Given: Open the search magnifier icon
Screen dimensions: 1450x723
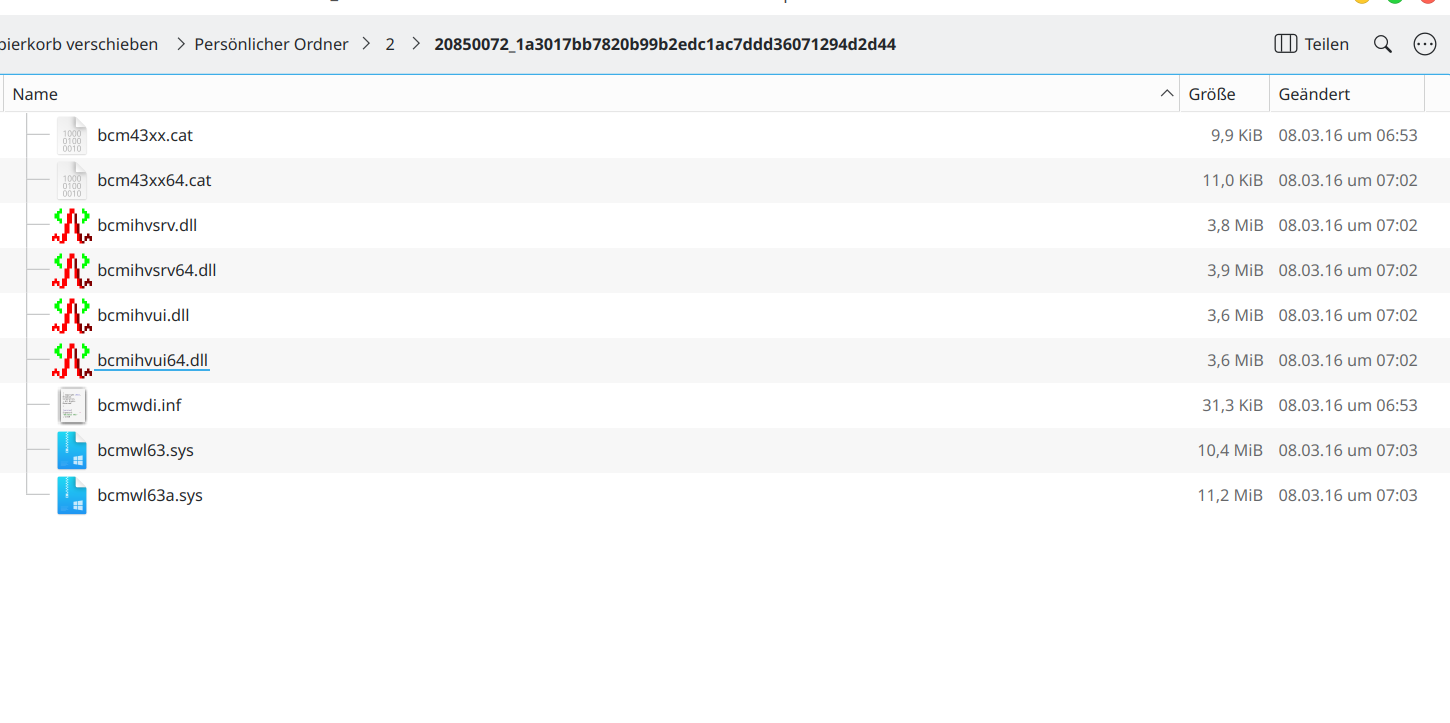Looking at the screenshot, I should click(1383, 44).
